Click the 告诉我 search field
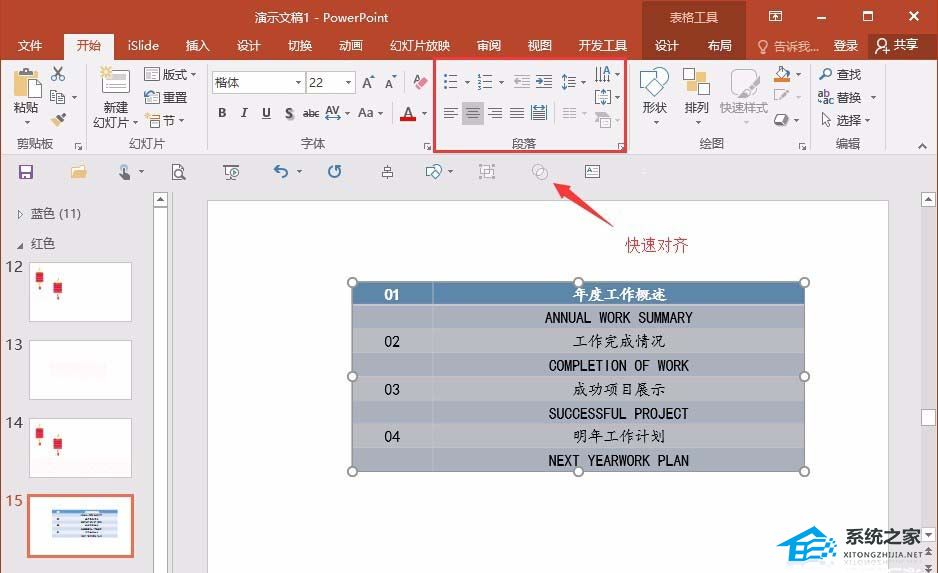Image resolution: width=938 pixels, height=573 pixels. point(788,45)
